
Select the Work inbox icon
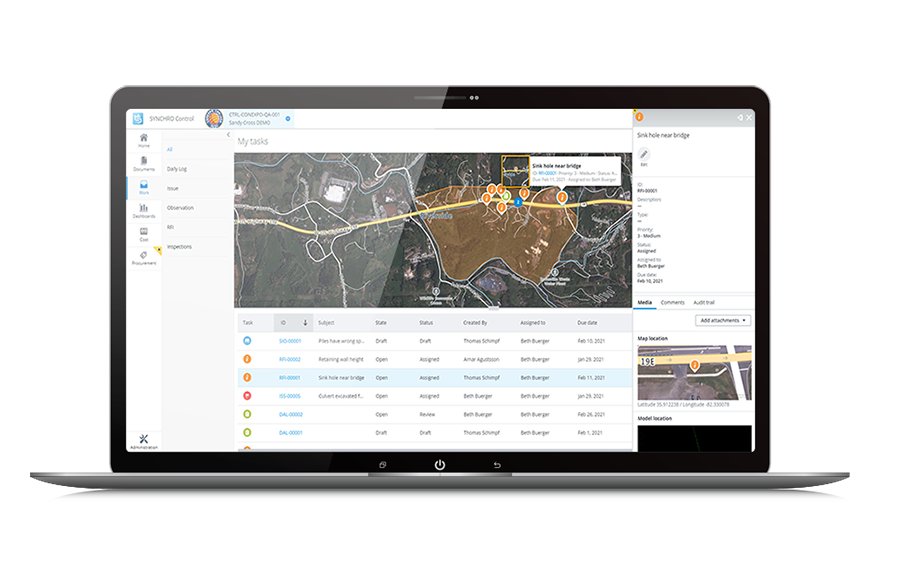click(x=144, y=186)
